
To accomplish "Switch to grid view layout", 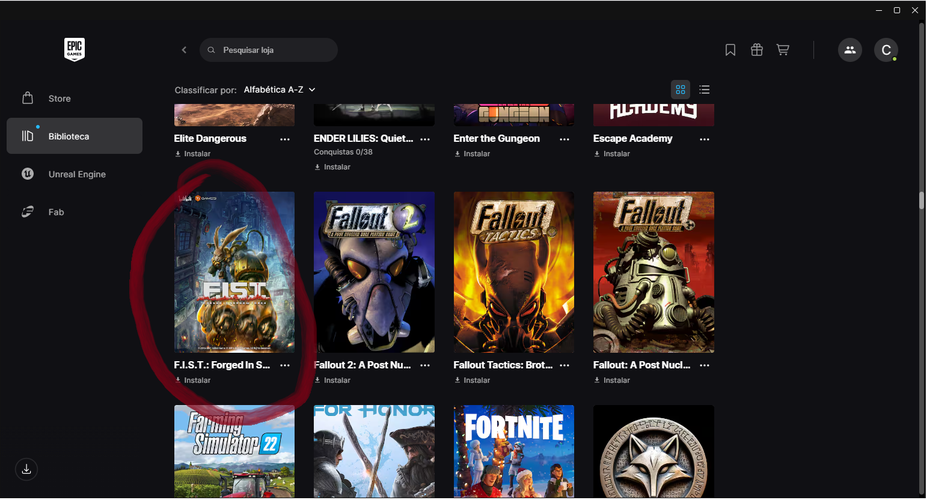I will [680, 90].
